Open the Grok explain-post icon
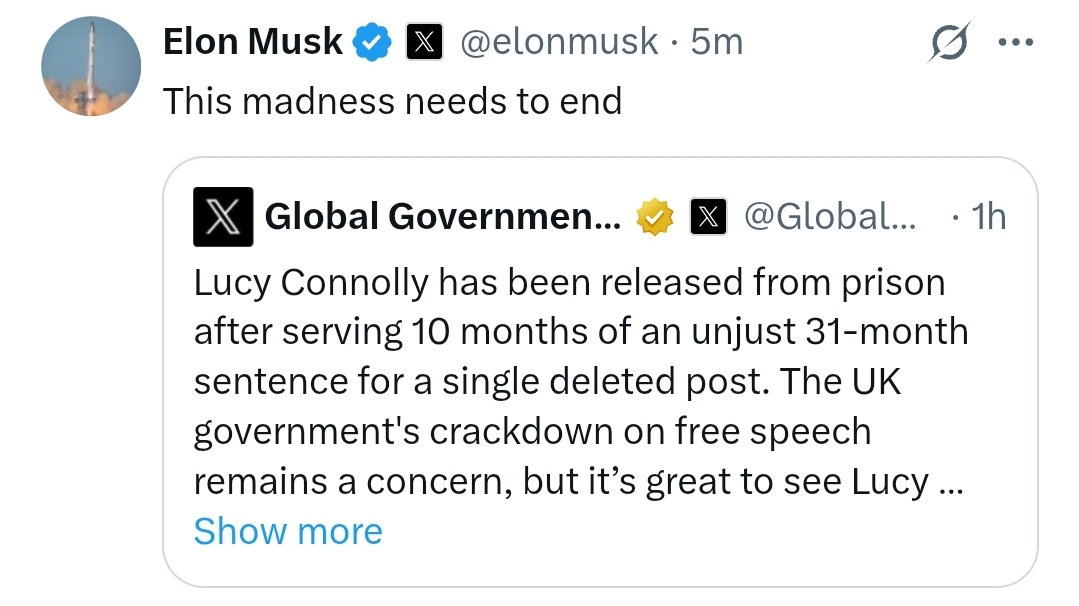The width and height of the screenshot is (1079, 606). (x=949, y=43)
